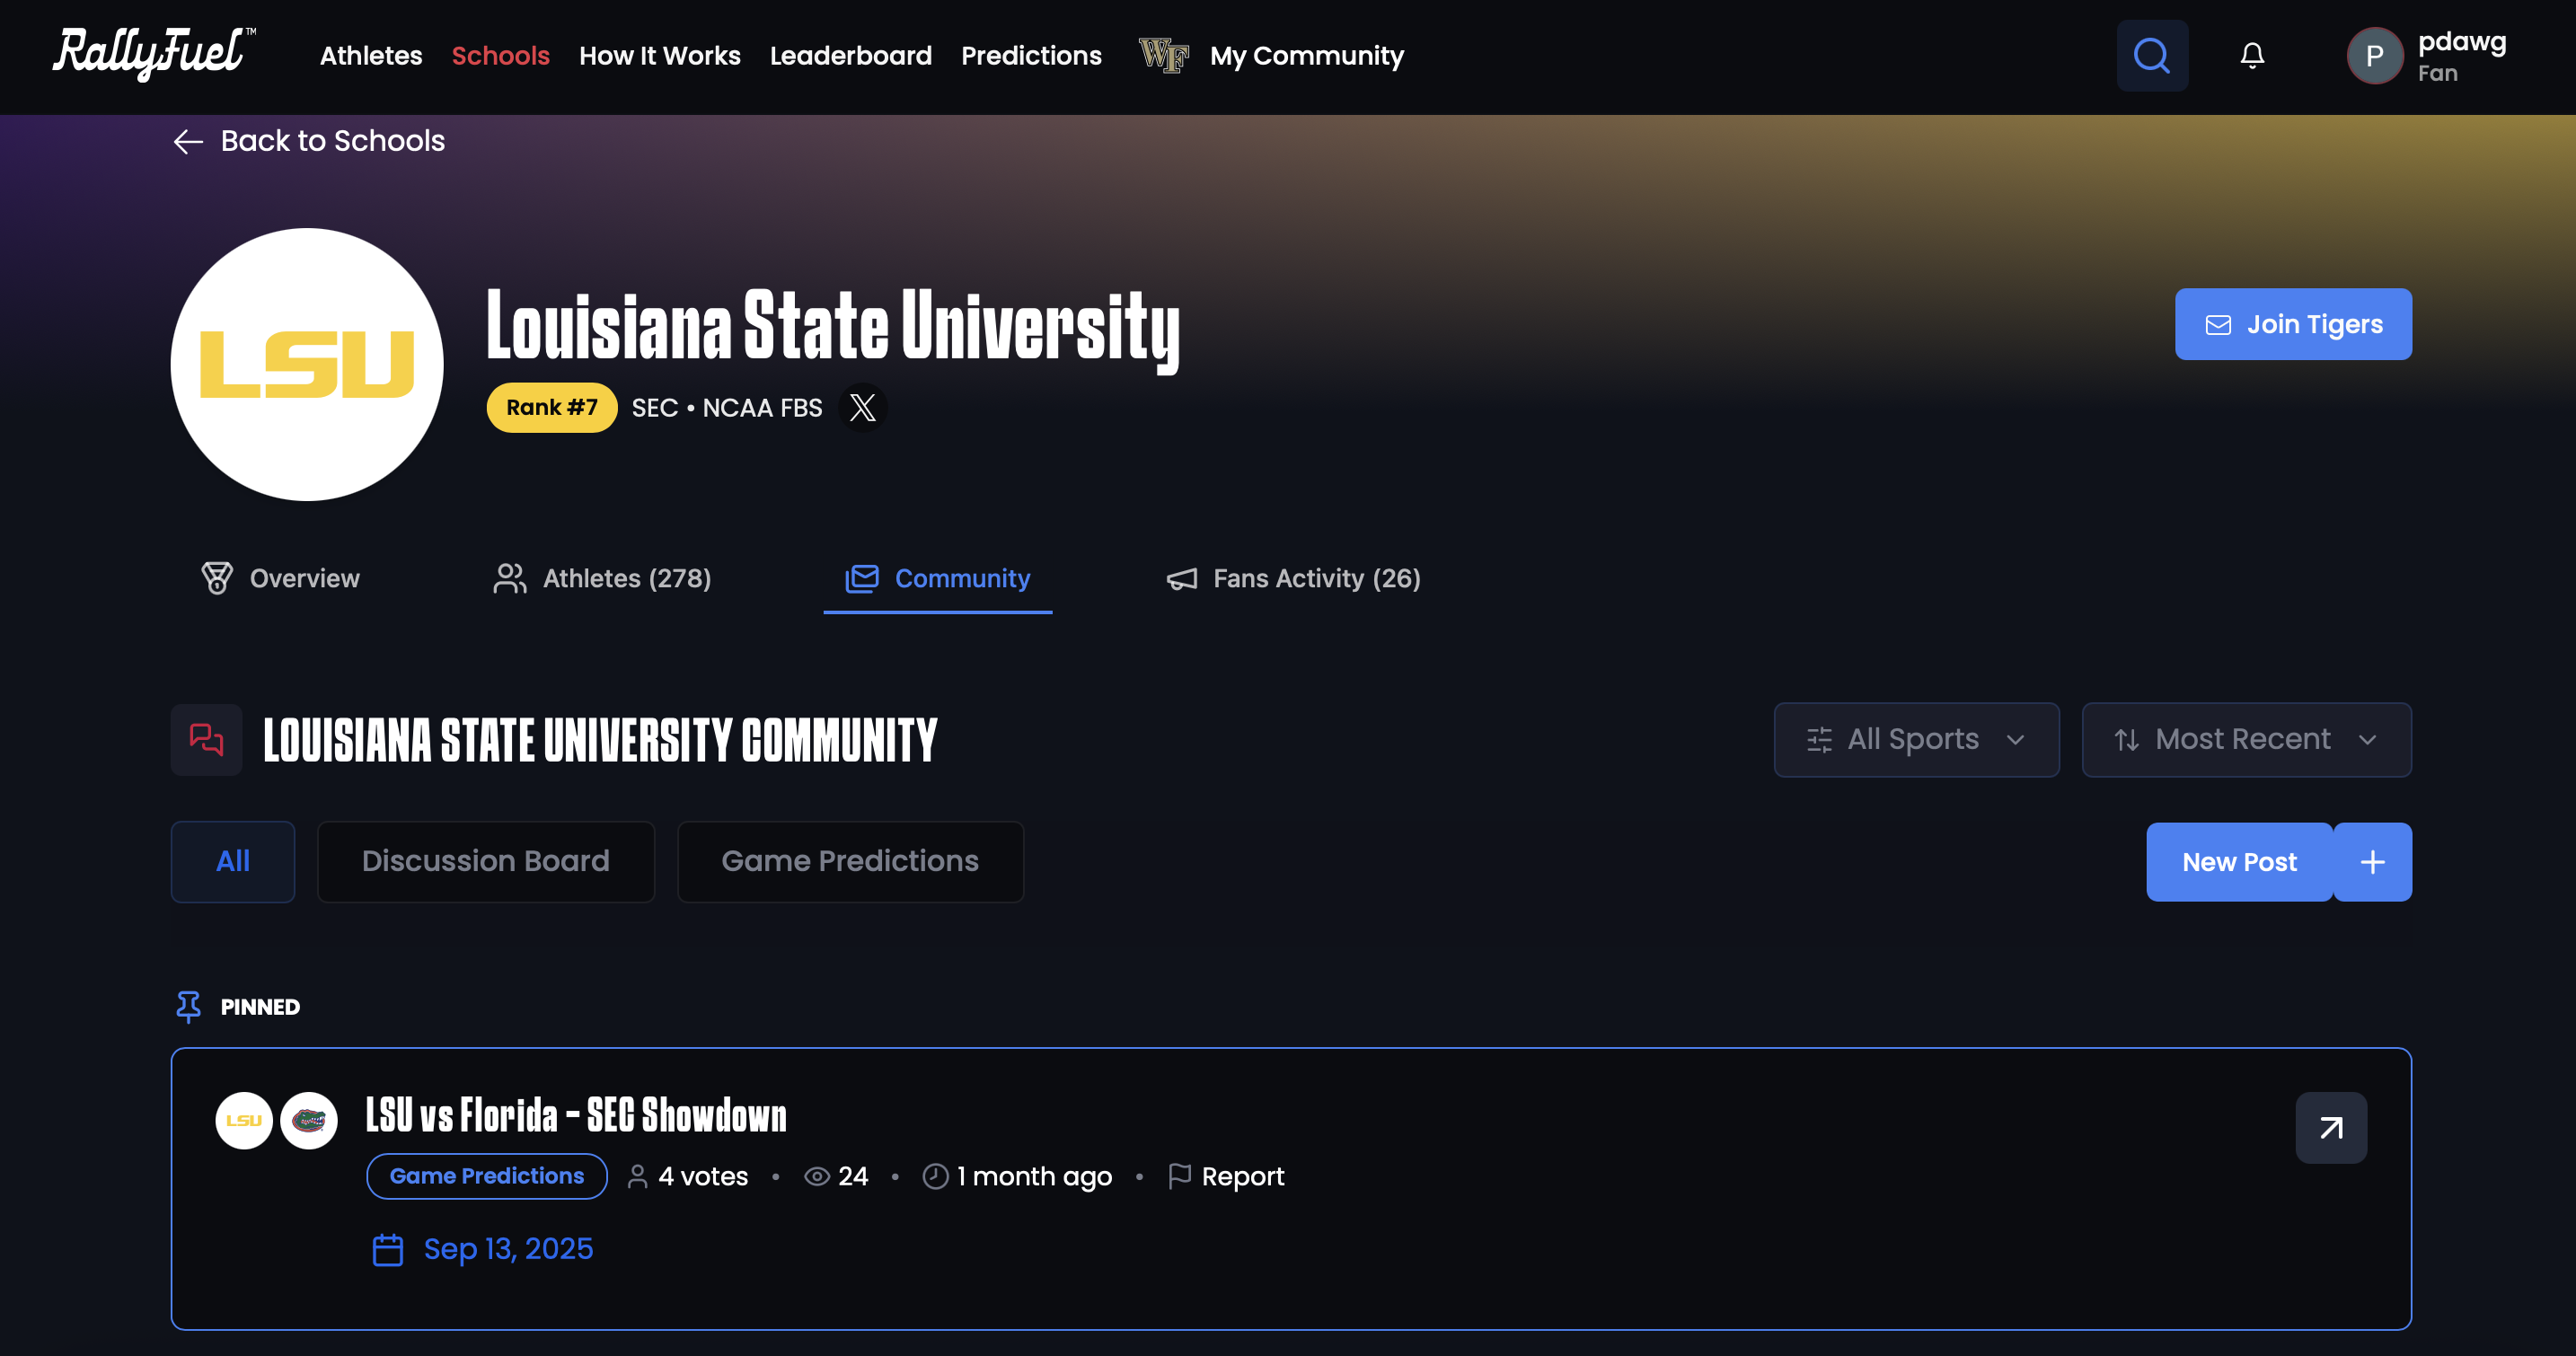The height and width of the screenshot is (1356, 2576).
Task: Go to Athletes in top navigation
Action: (371, 56)
